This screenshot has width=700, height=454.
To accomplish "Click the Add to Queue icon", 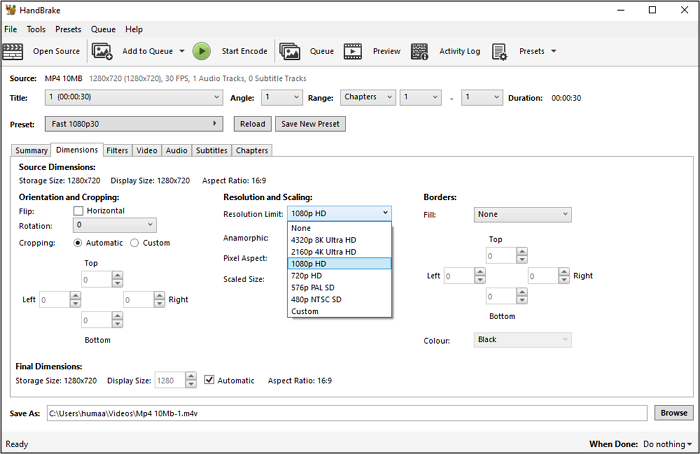I will [102, 51].
